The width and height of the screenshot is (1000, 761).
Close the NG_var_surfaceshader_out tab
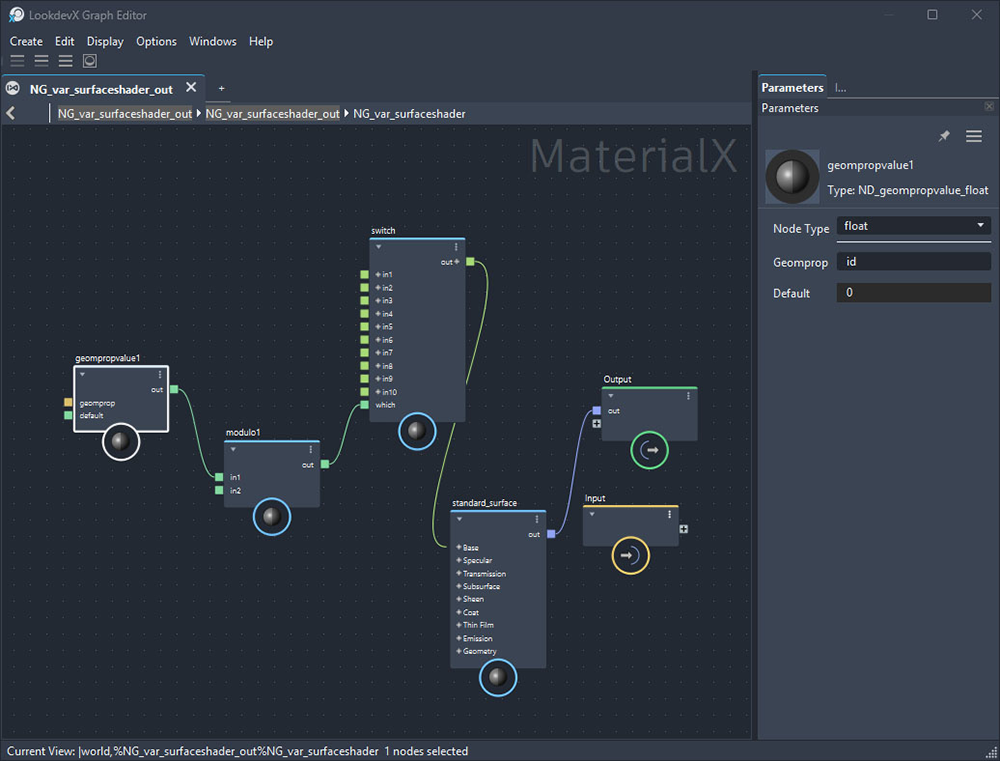click(191, 87)
